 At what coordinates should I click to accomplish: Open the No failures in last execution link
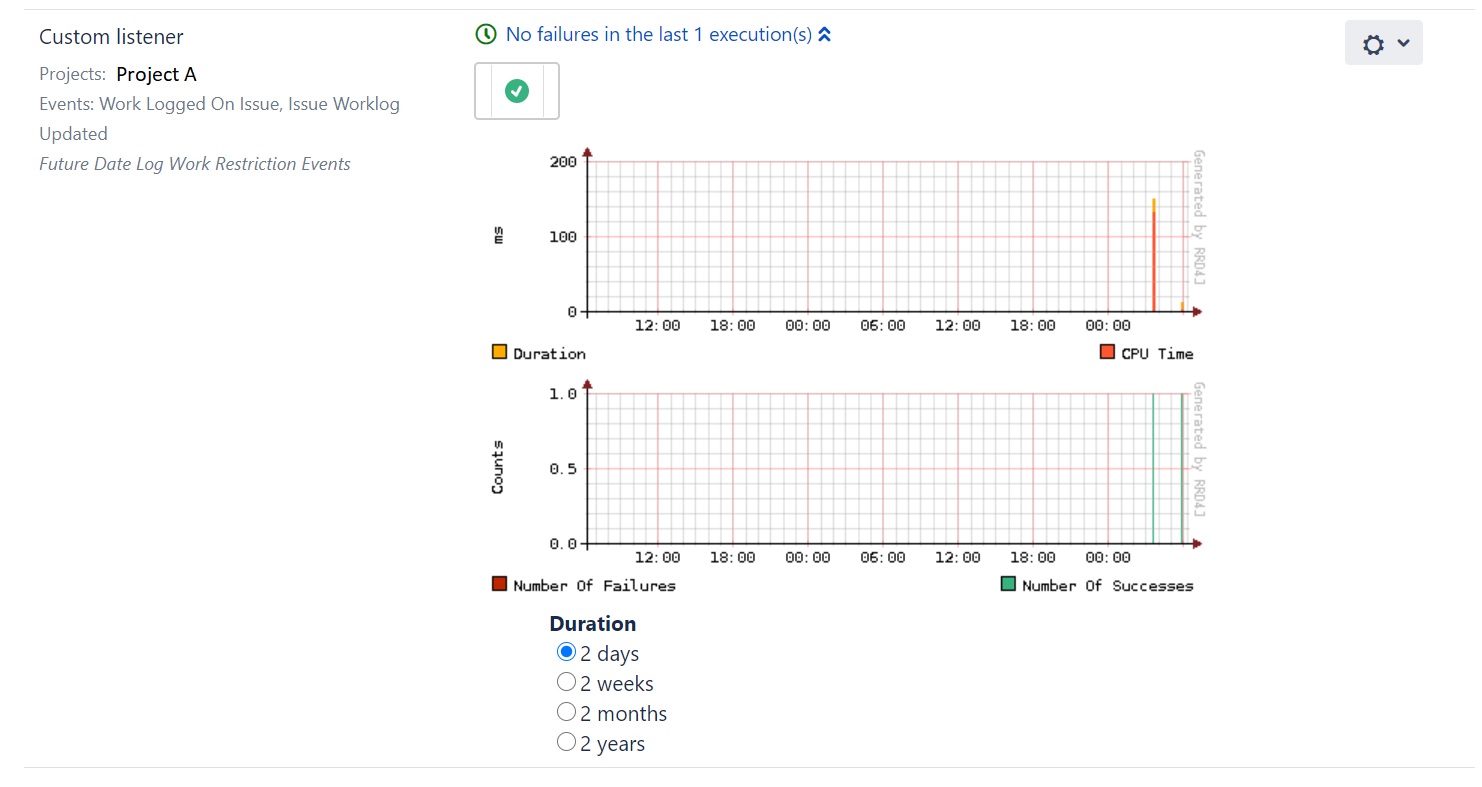click(x=658, y=35)
